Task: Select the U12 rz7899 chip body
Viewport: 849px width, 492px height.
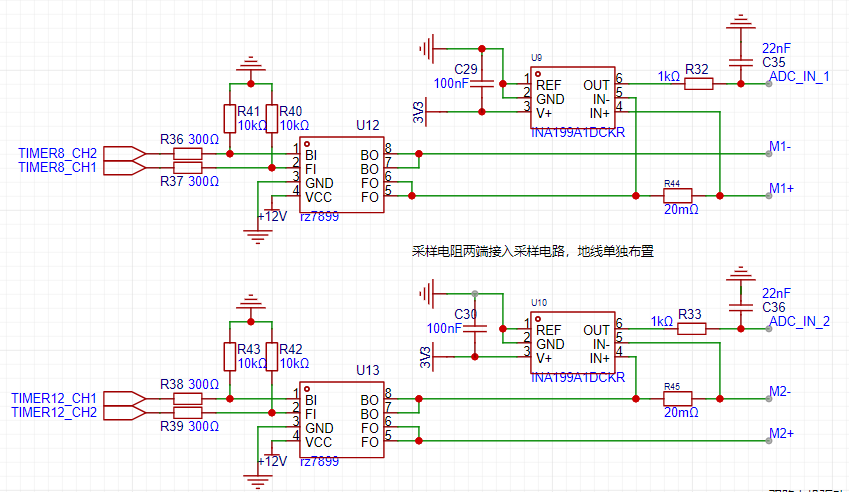Action: coord(342,174)
